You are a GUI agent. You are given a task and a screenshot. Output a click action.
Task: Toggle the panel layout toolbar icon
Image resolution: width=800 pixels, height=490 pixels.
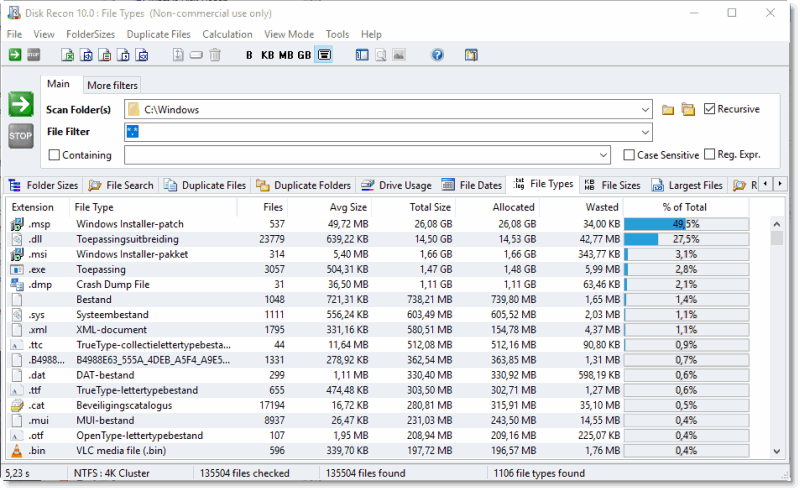click(362, 55)
